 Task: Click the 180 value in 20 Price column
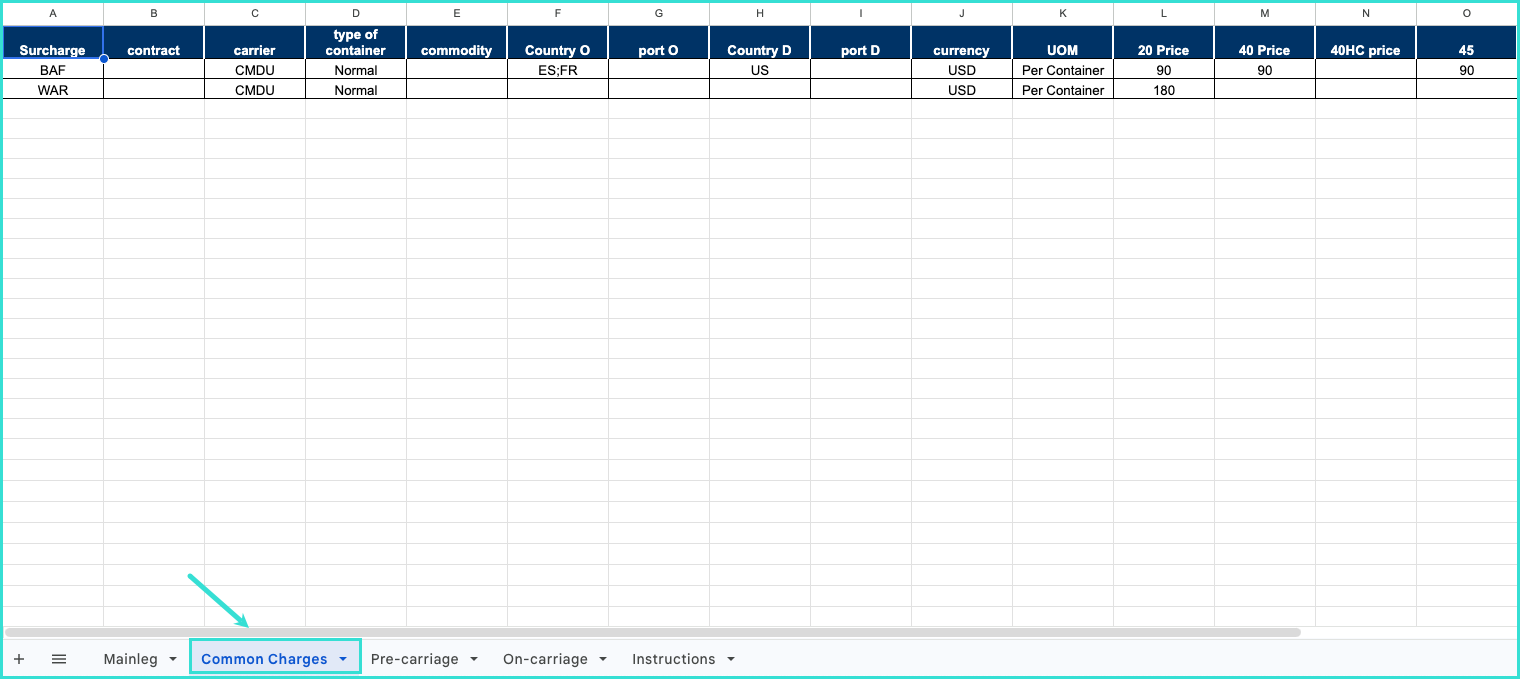pyautogui.click(x=1163, y=90)
